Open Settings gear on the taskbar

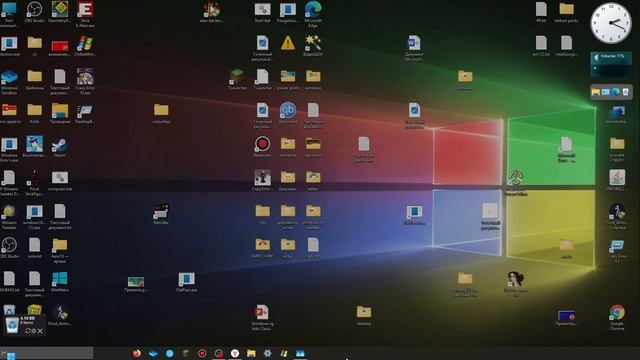coord(267,353)
